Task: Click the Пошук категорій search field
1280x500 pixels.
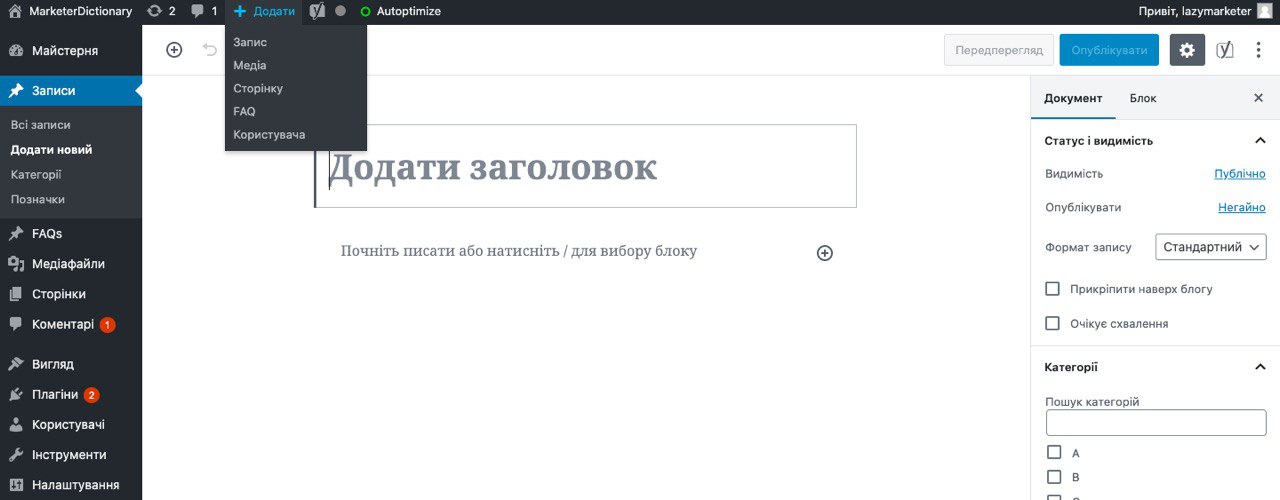Action: point(1156,422)
